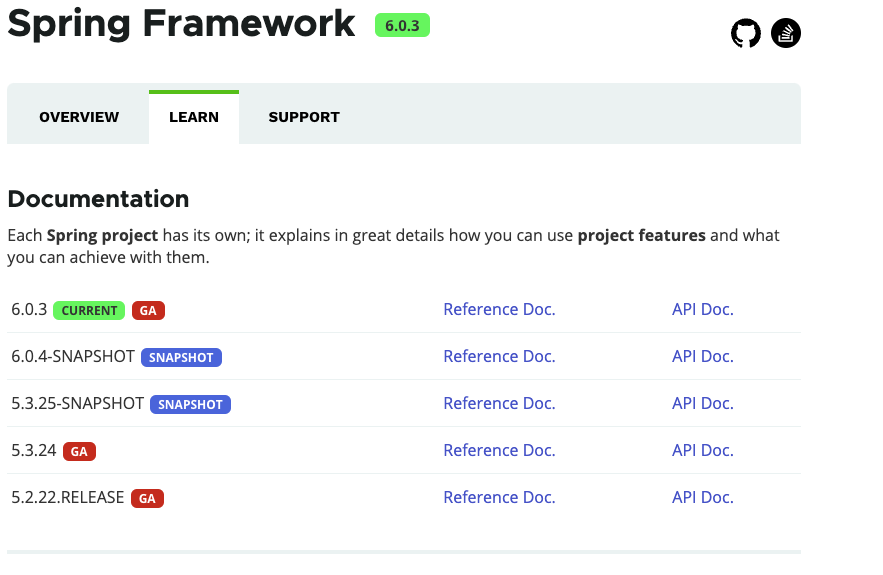The width and height of the screenshot is (883, 575).
Task: Click the bold "project features" text
Action: [641, 235]
